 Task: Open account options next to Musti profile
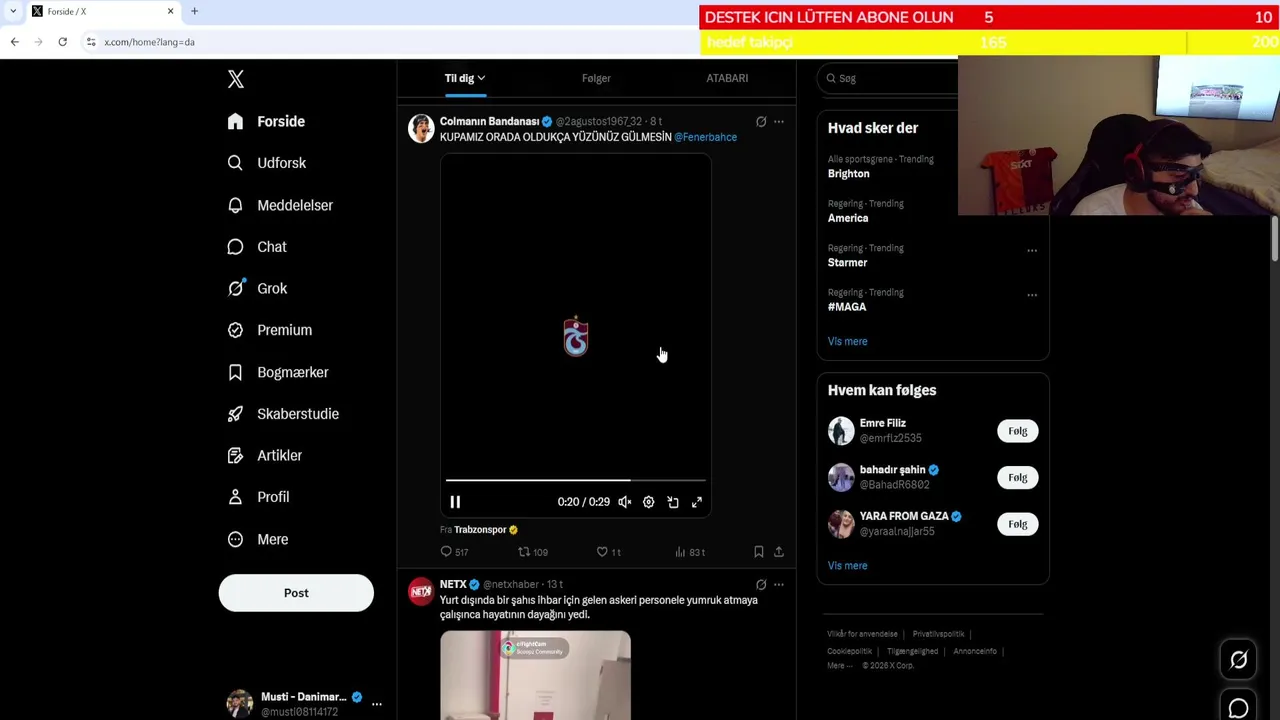click(377, 704)
